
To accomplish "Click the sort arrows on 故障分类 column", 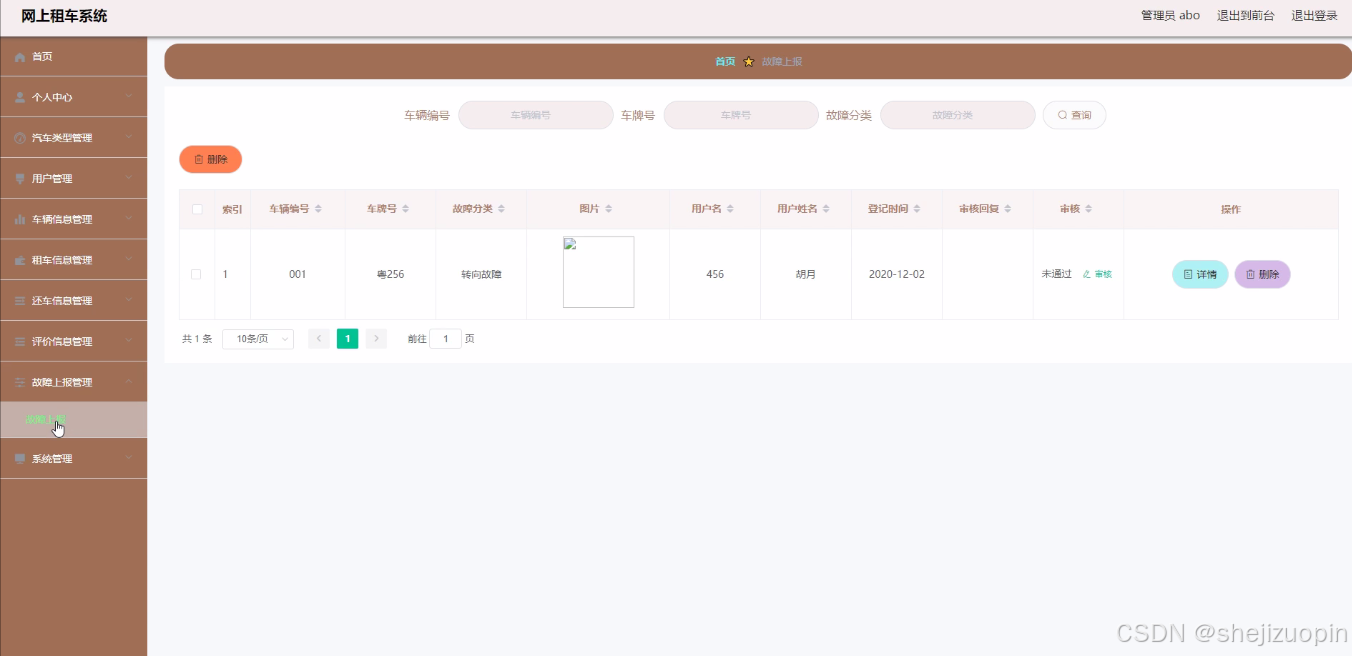I will pos(501,209).
